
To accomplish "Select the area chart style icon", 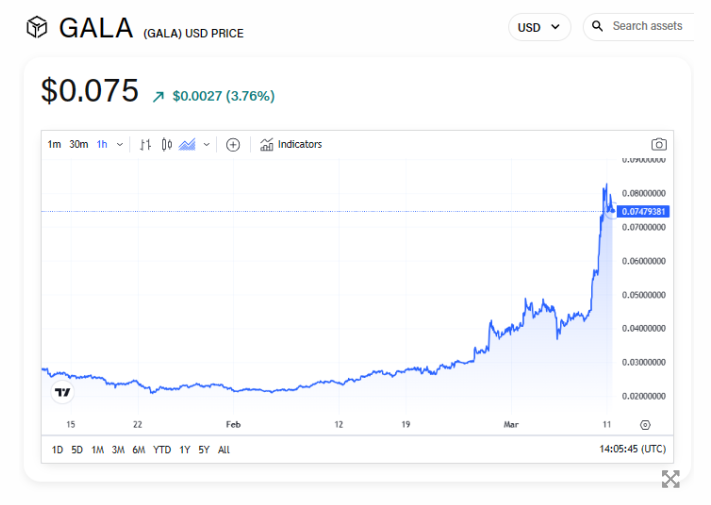I will [x=188, y=145].
